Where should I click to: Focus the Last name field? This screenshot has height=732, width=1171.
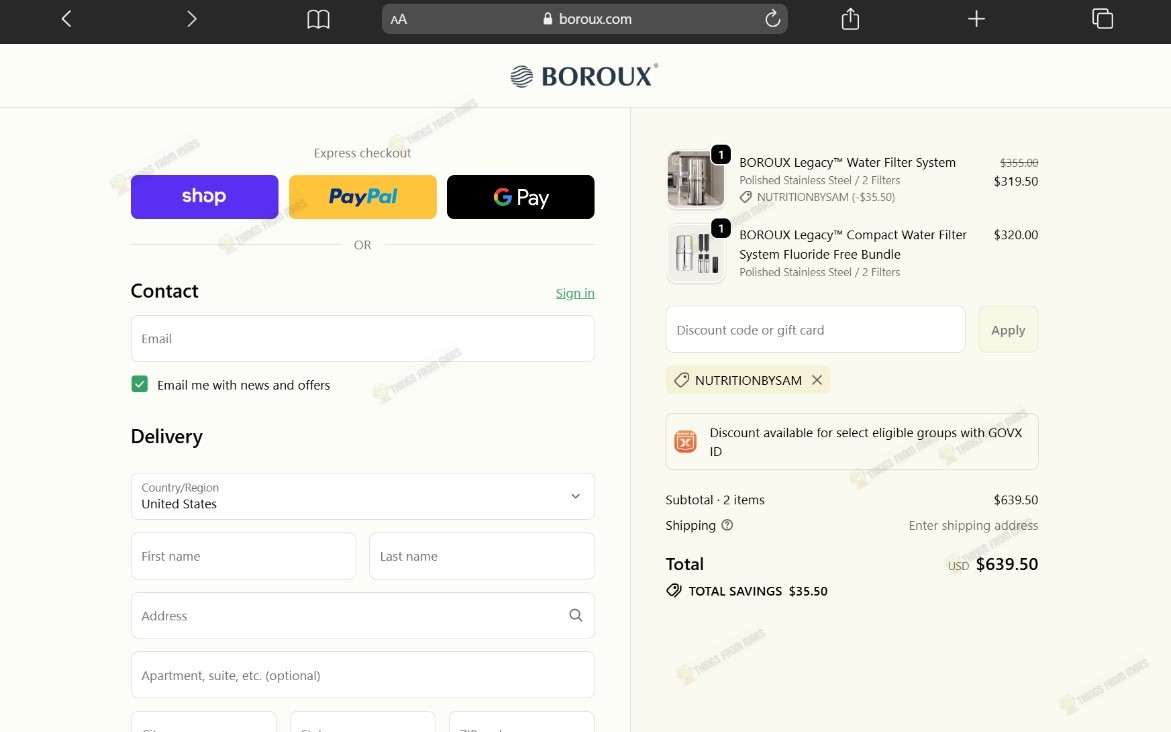tap(482, 556)
